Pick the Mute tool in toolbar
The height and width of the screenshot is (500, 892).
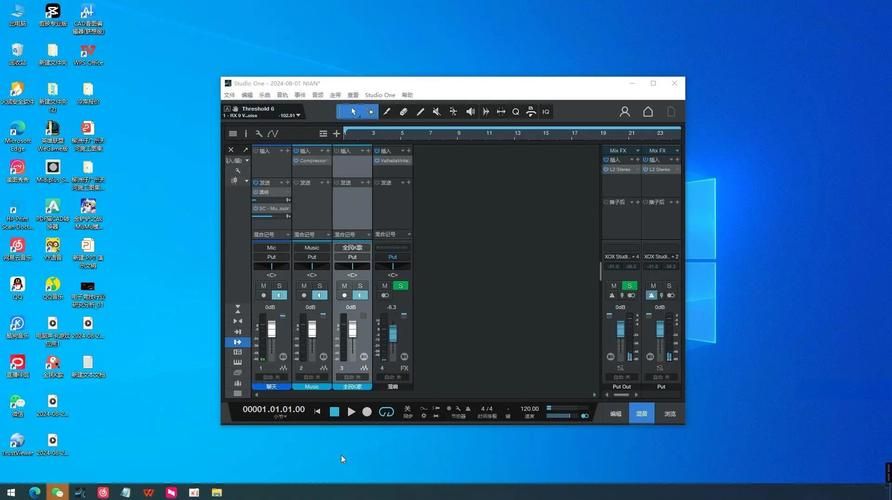436,112
